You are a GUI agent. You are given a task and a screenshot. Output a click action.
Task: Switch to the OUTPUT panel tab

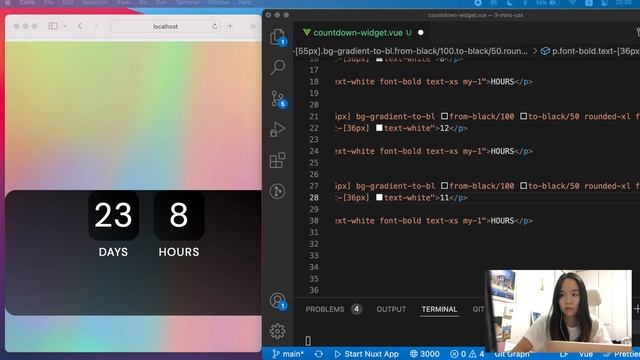(x=391, y=309)
